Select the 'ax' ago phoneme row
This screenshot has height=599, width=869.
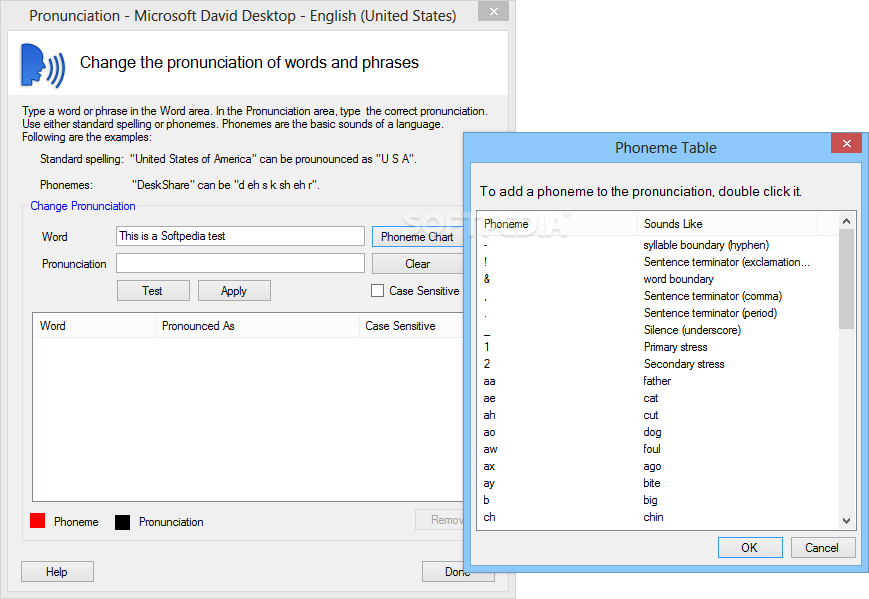point(658,467)
